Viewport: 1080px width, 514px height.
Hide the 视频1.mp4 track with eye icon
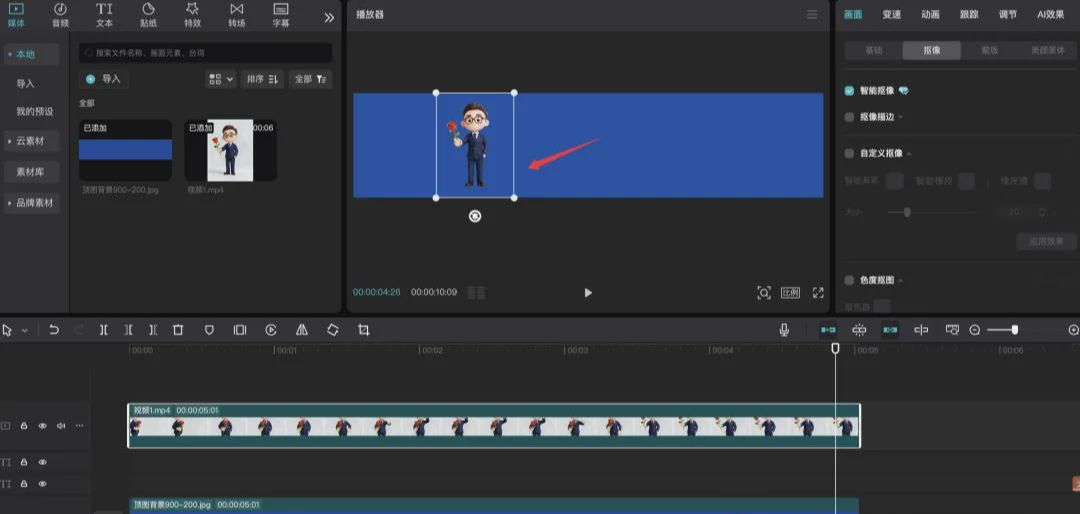pyautogui.click(x=42, y=426)
